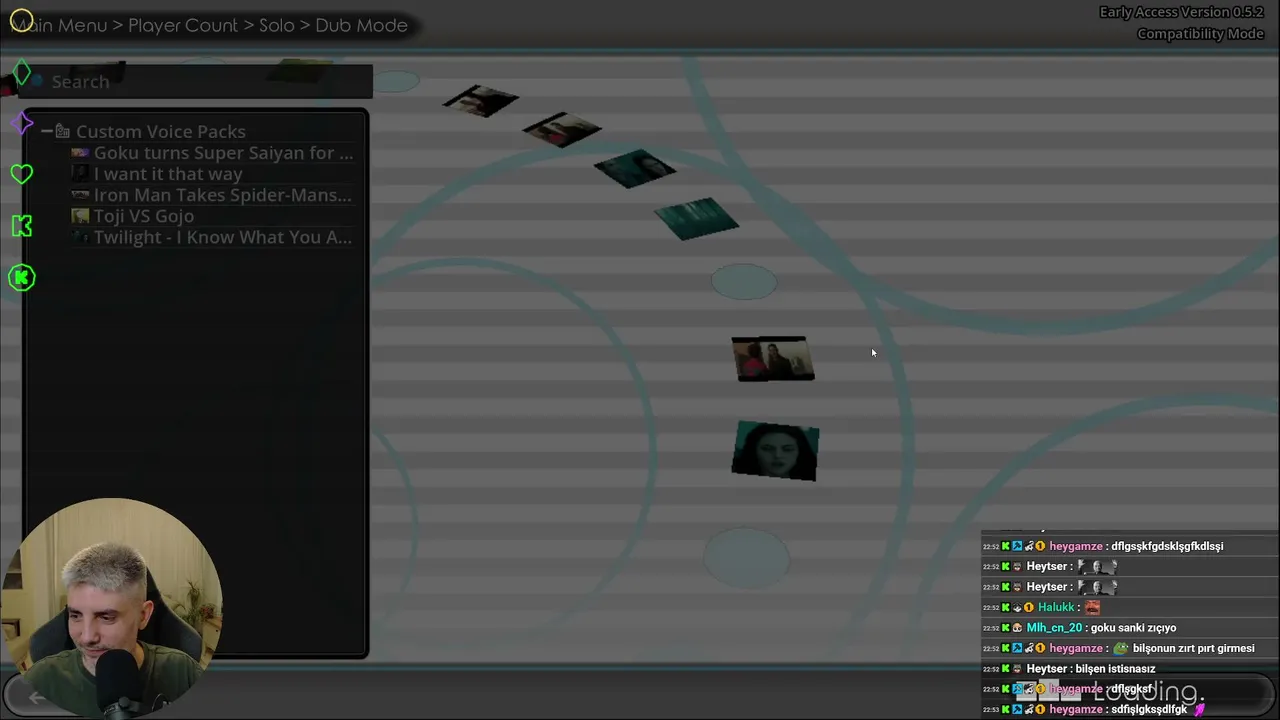Click the Toji VS Gojo pack icon
Image resolution: width=1280 pixels, height=720 pixels.
(80, 216)
